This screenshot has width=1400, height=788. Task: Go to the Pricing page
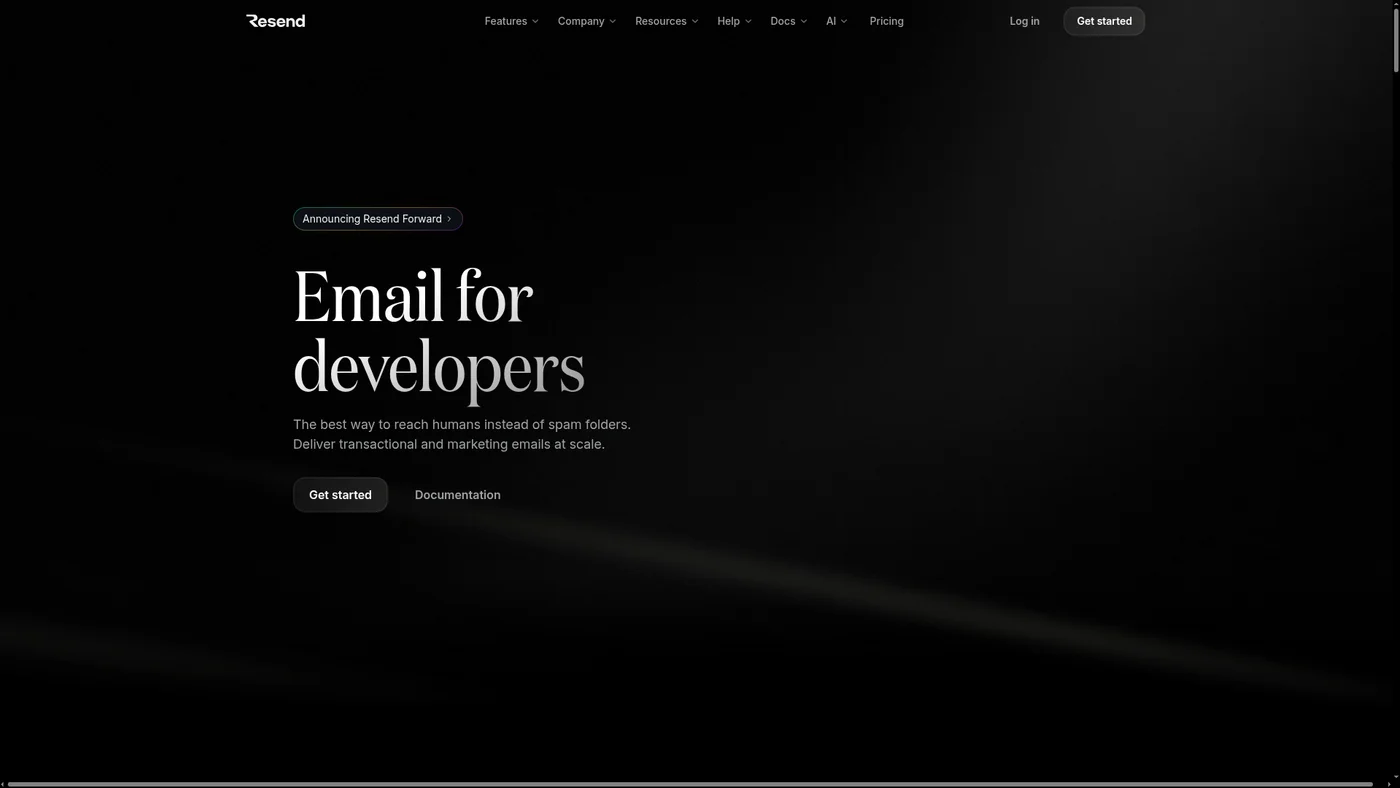pyautogui.click(x=886, y=21)
